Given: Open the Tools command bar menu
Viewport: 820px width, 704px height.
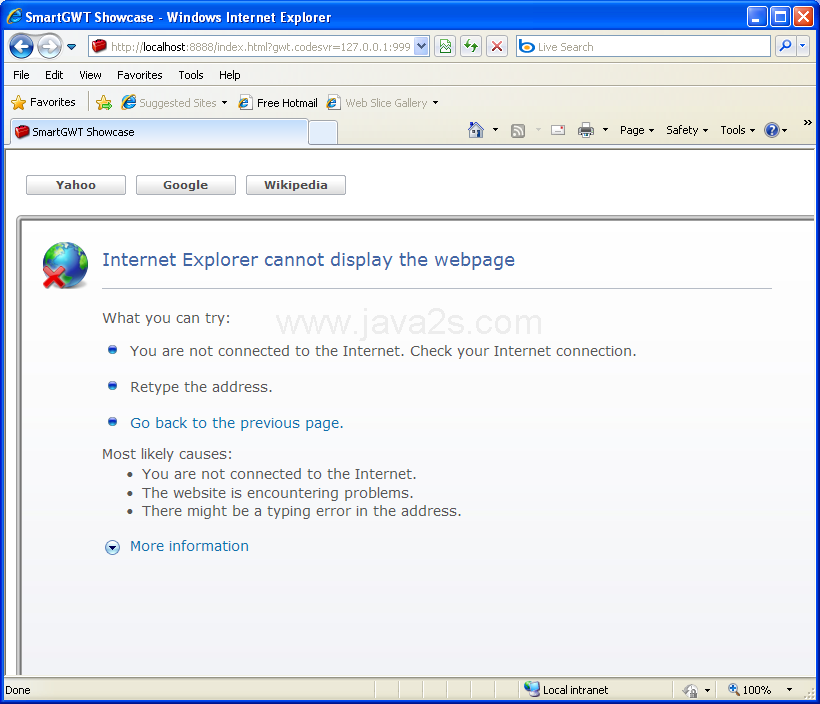Looking at the screenshot, I should pyautogui.click(x=737, y=130).
